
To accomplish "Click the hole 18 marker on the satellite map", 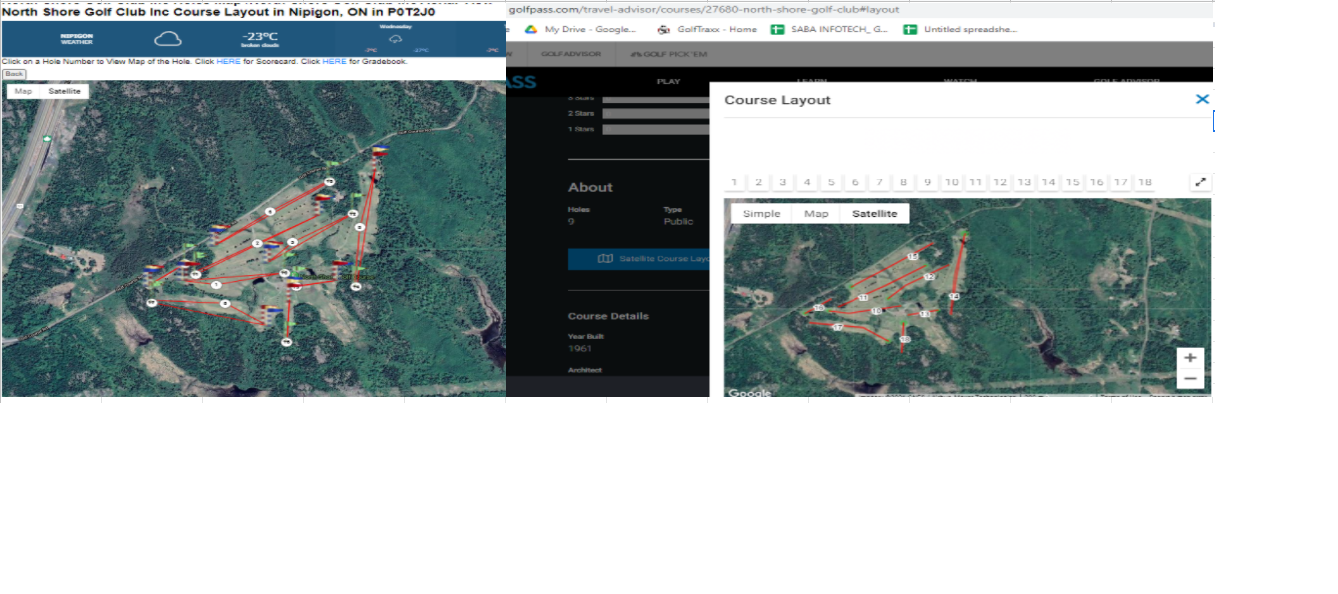I will pyautogui.click(x=905, y=340).
